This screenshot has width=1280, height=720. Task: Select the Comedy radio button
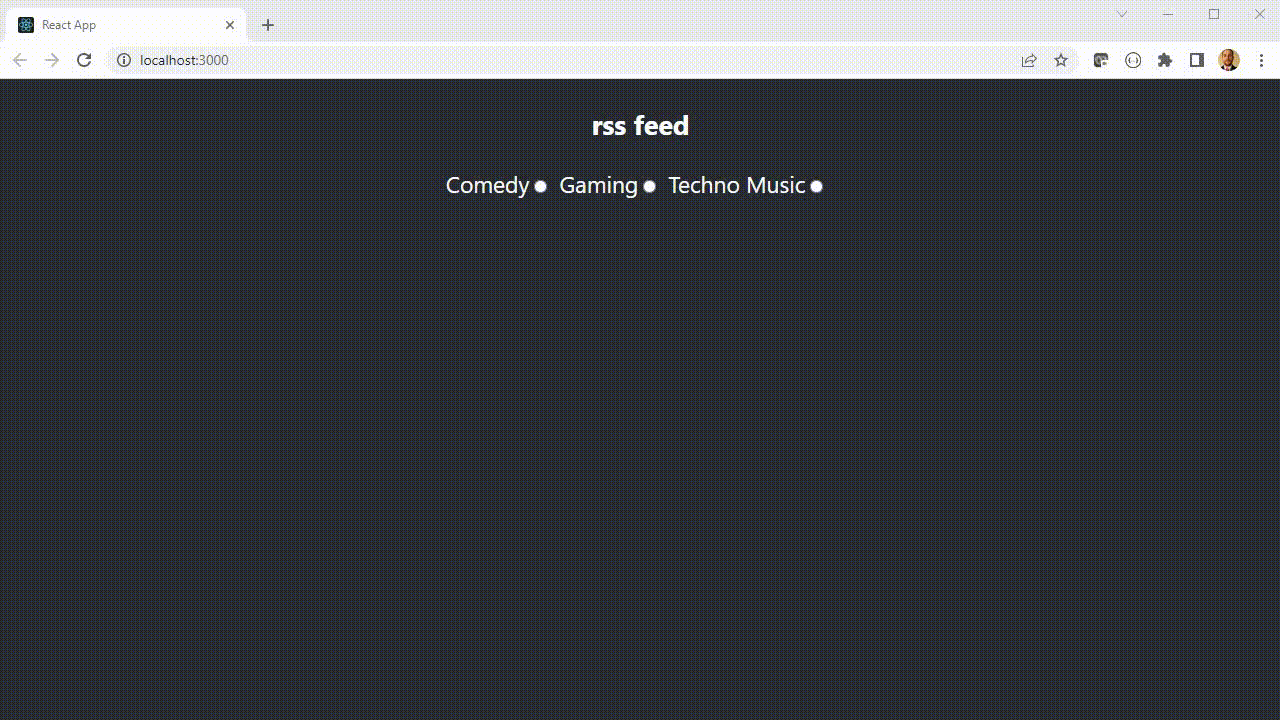[x=541, y=186]
